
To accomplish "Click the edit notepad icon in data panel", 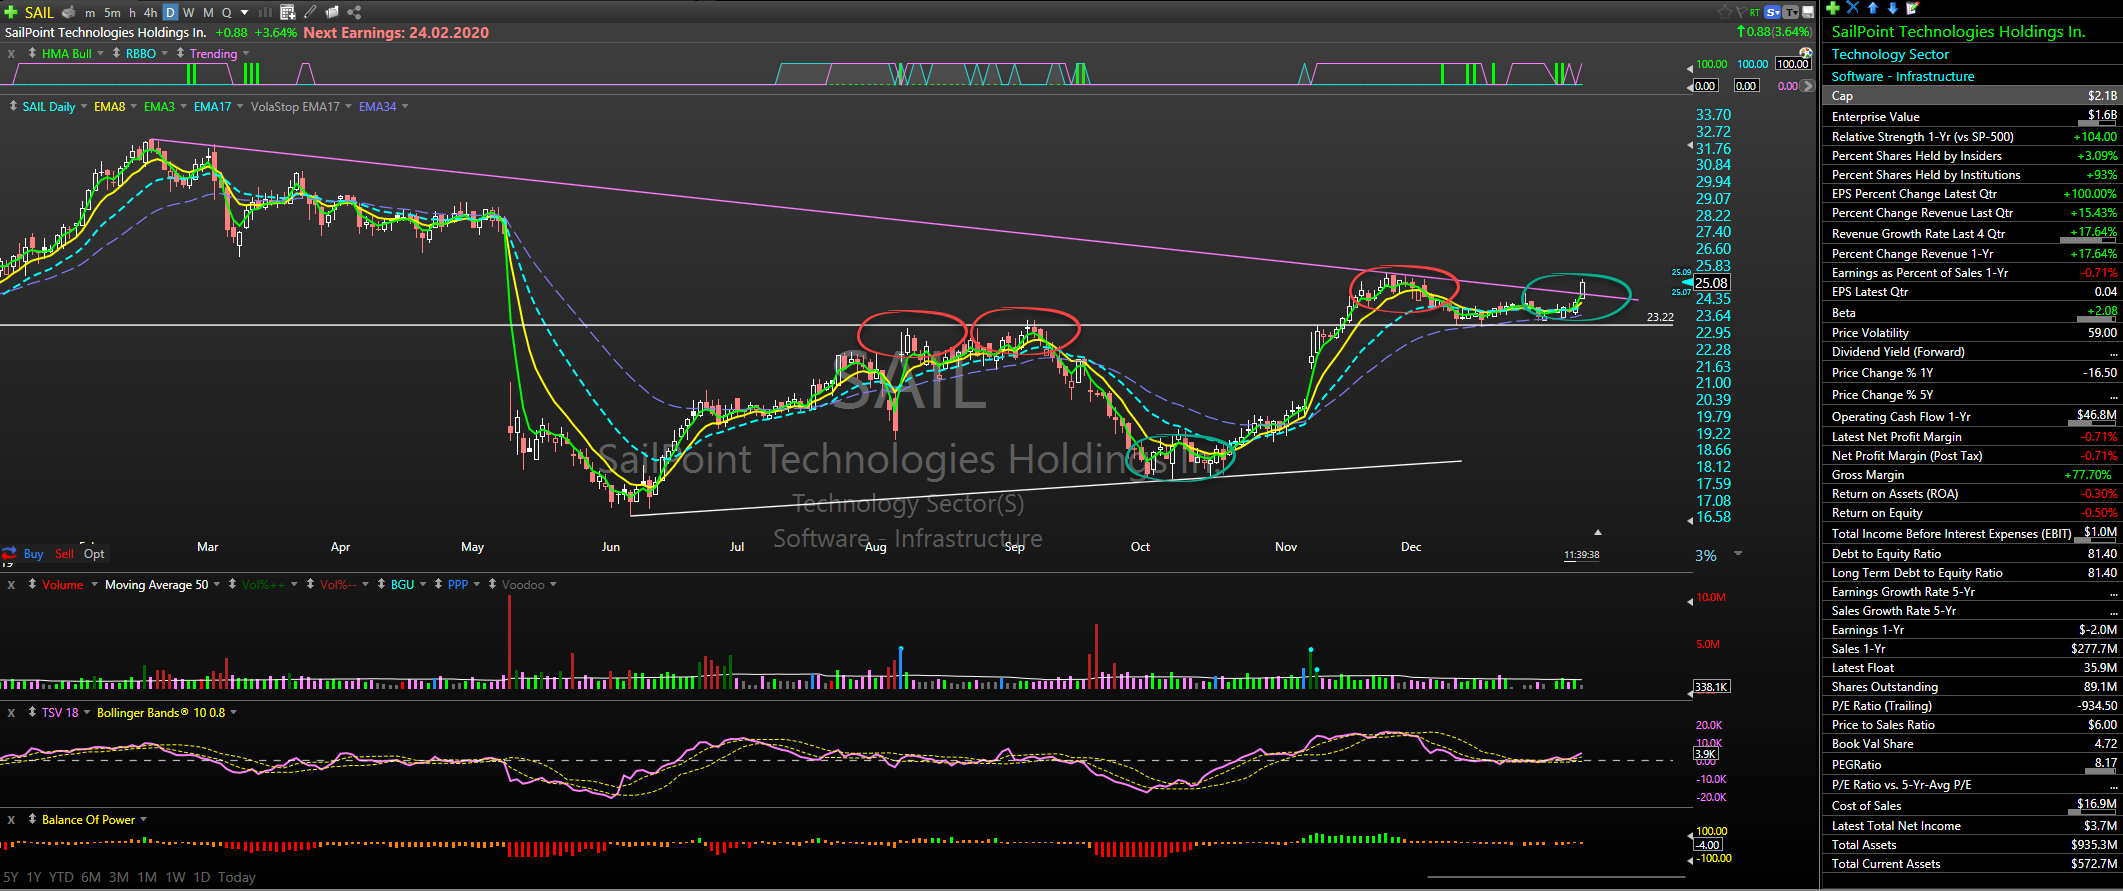I will point(1912,8).
